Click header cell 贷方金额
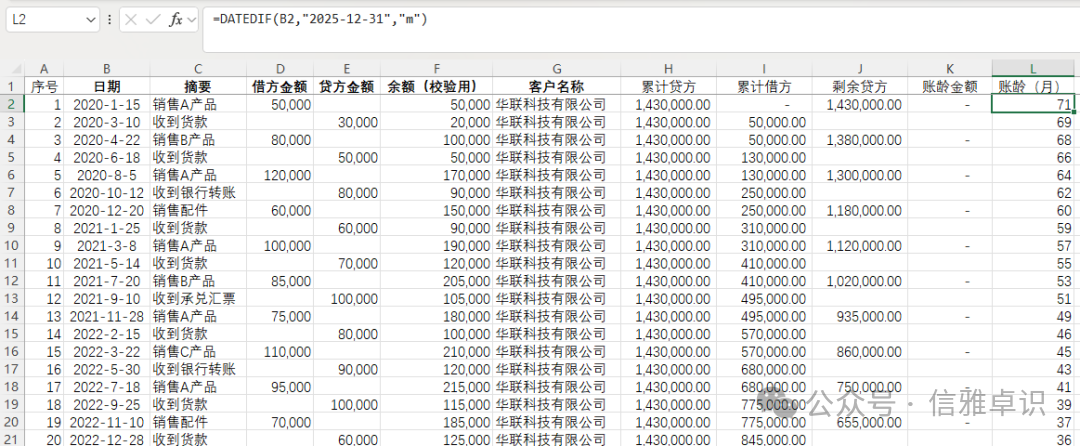This screenshot has width=1080, height=446. (x=347, y=87)
